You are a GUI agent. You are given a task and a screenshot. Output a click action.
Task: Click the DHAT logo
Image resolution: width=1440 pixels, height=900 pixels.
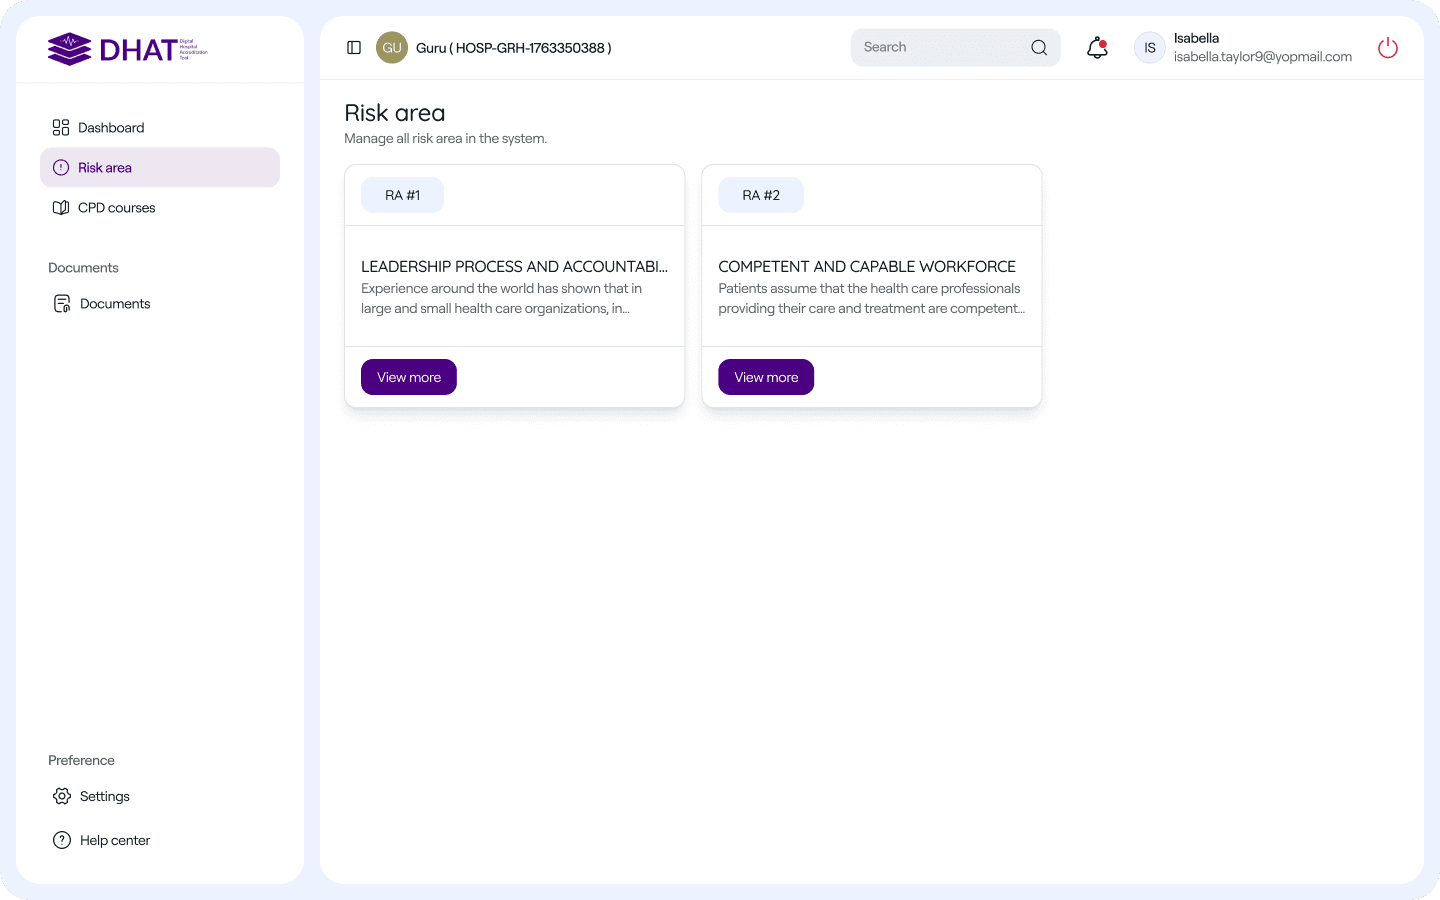tap(127, 49)
